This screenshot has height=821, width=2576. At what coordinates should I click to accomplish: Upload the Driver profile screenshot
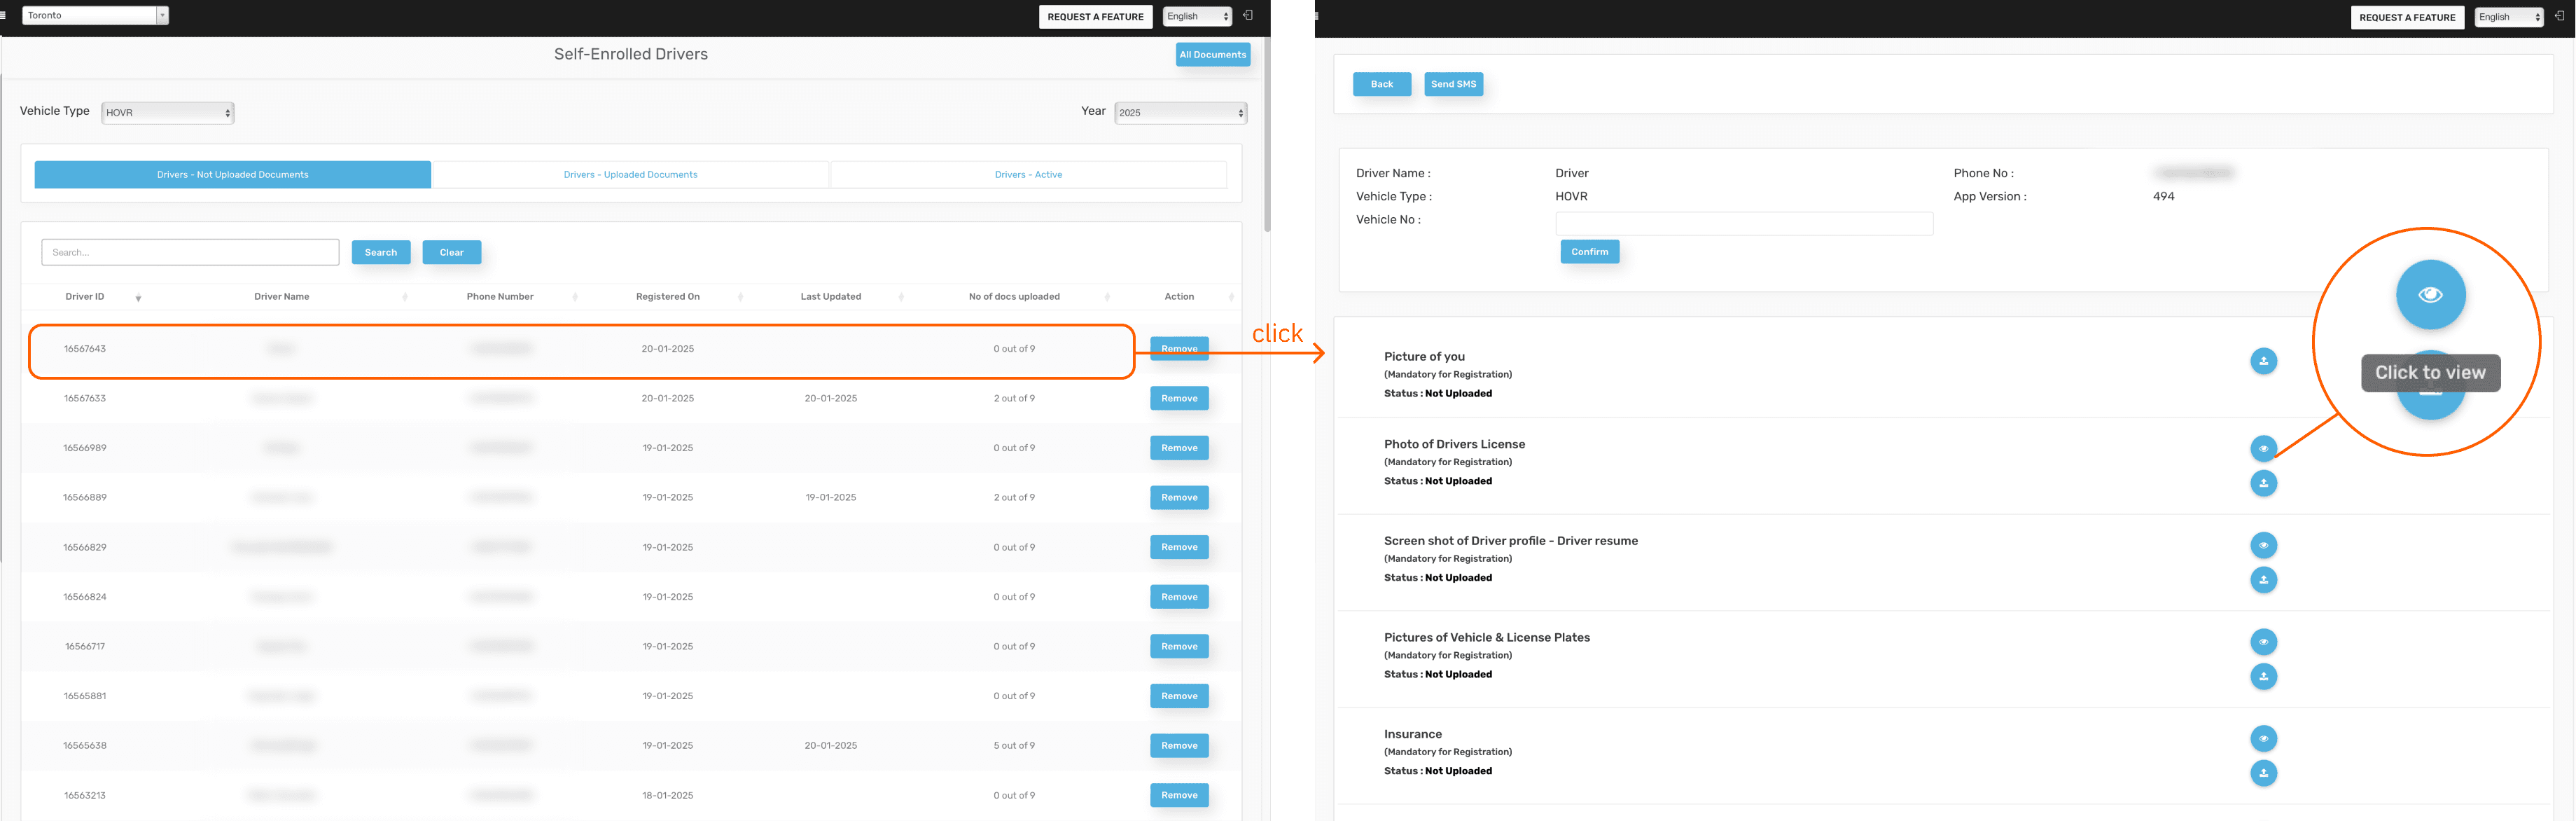[2263, 580]
